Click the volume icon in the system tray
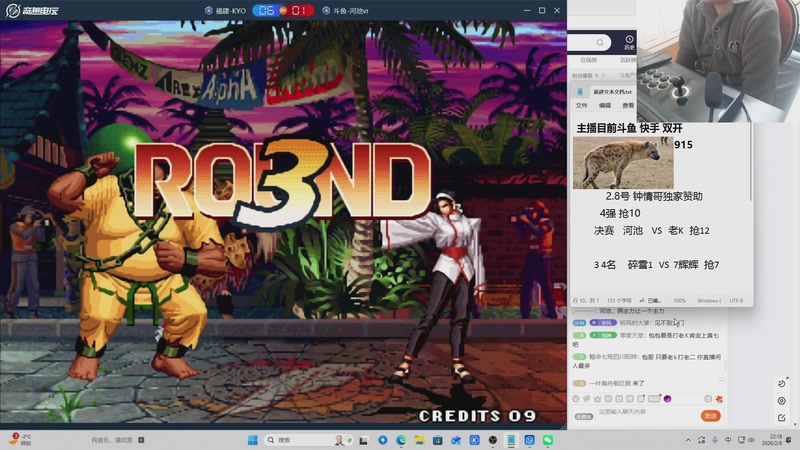This screenshot has height=450, width=800. [751, 440]
